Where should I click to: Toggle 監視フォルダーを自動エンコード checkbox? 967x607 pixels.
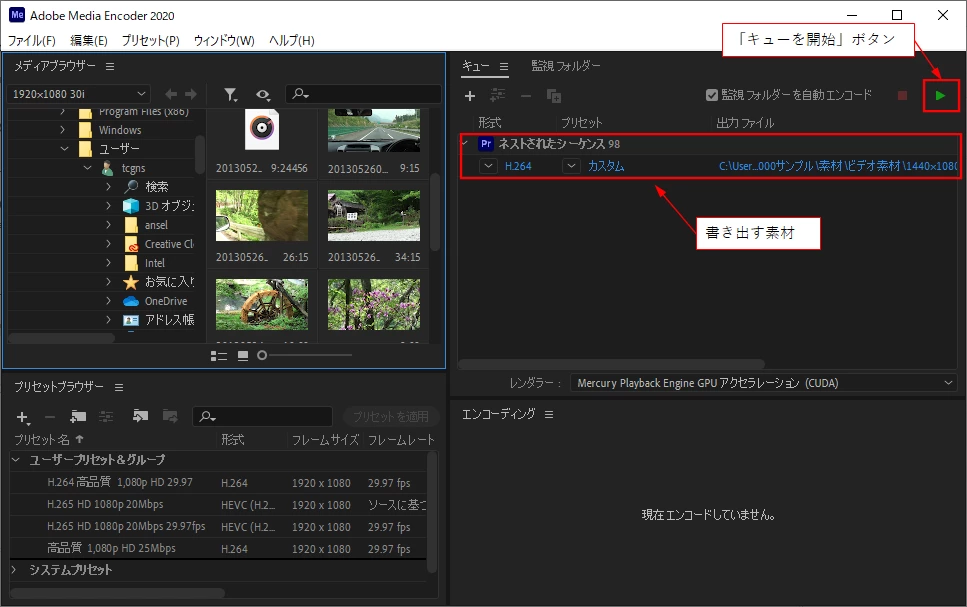click(712, 95)
